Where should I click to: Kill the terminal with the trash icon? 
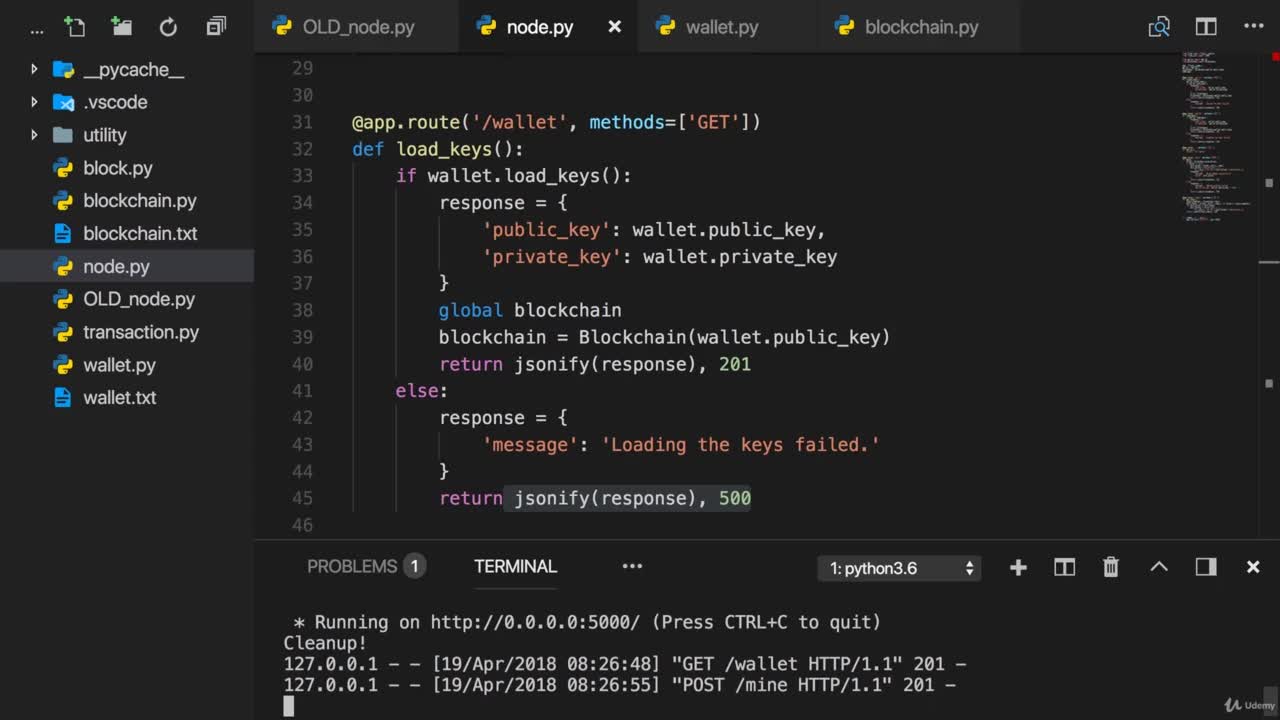tap(1111, 567)
